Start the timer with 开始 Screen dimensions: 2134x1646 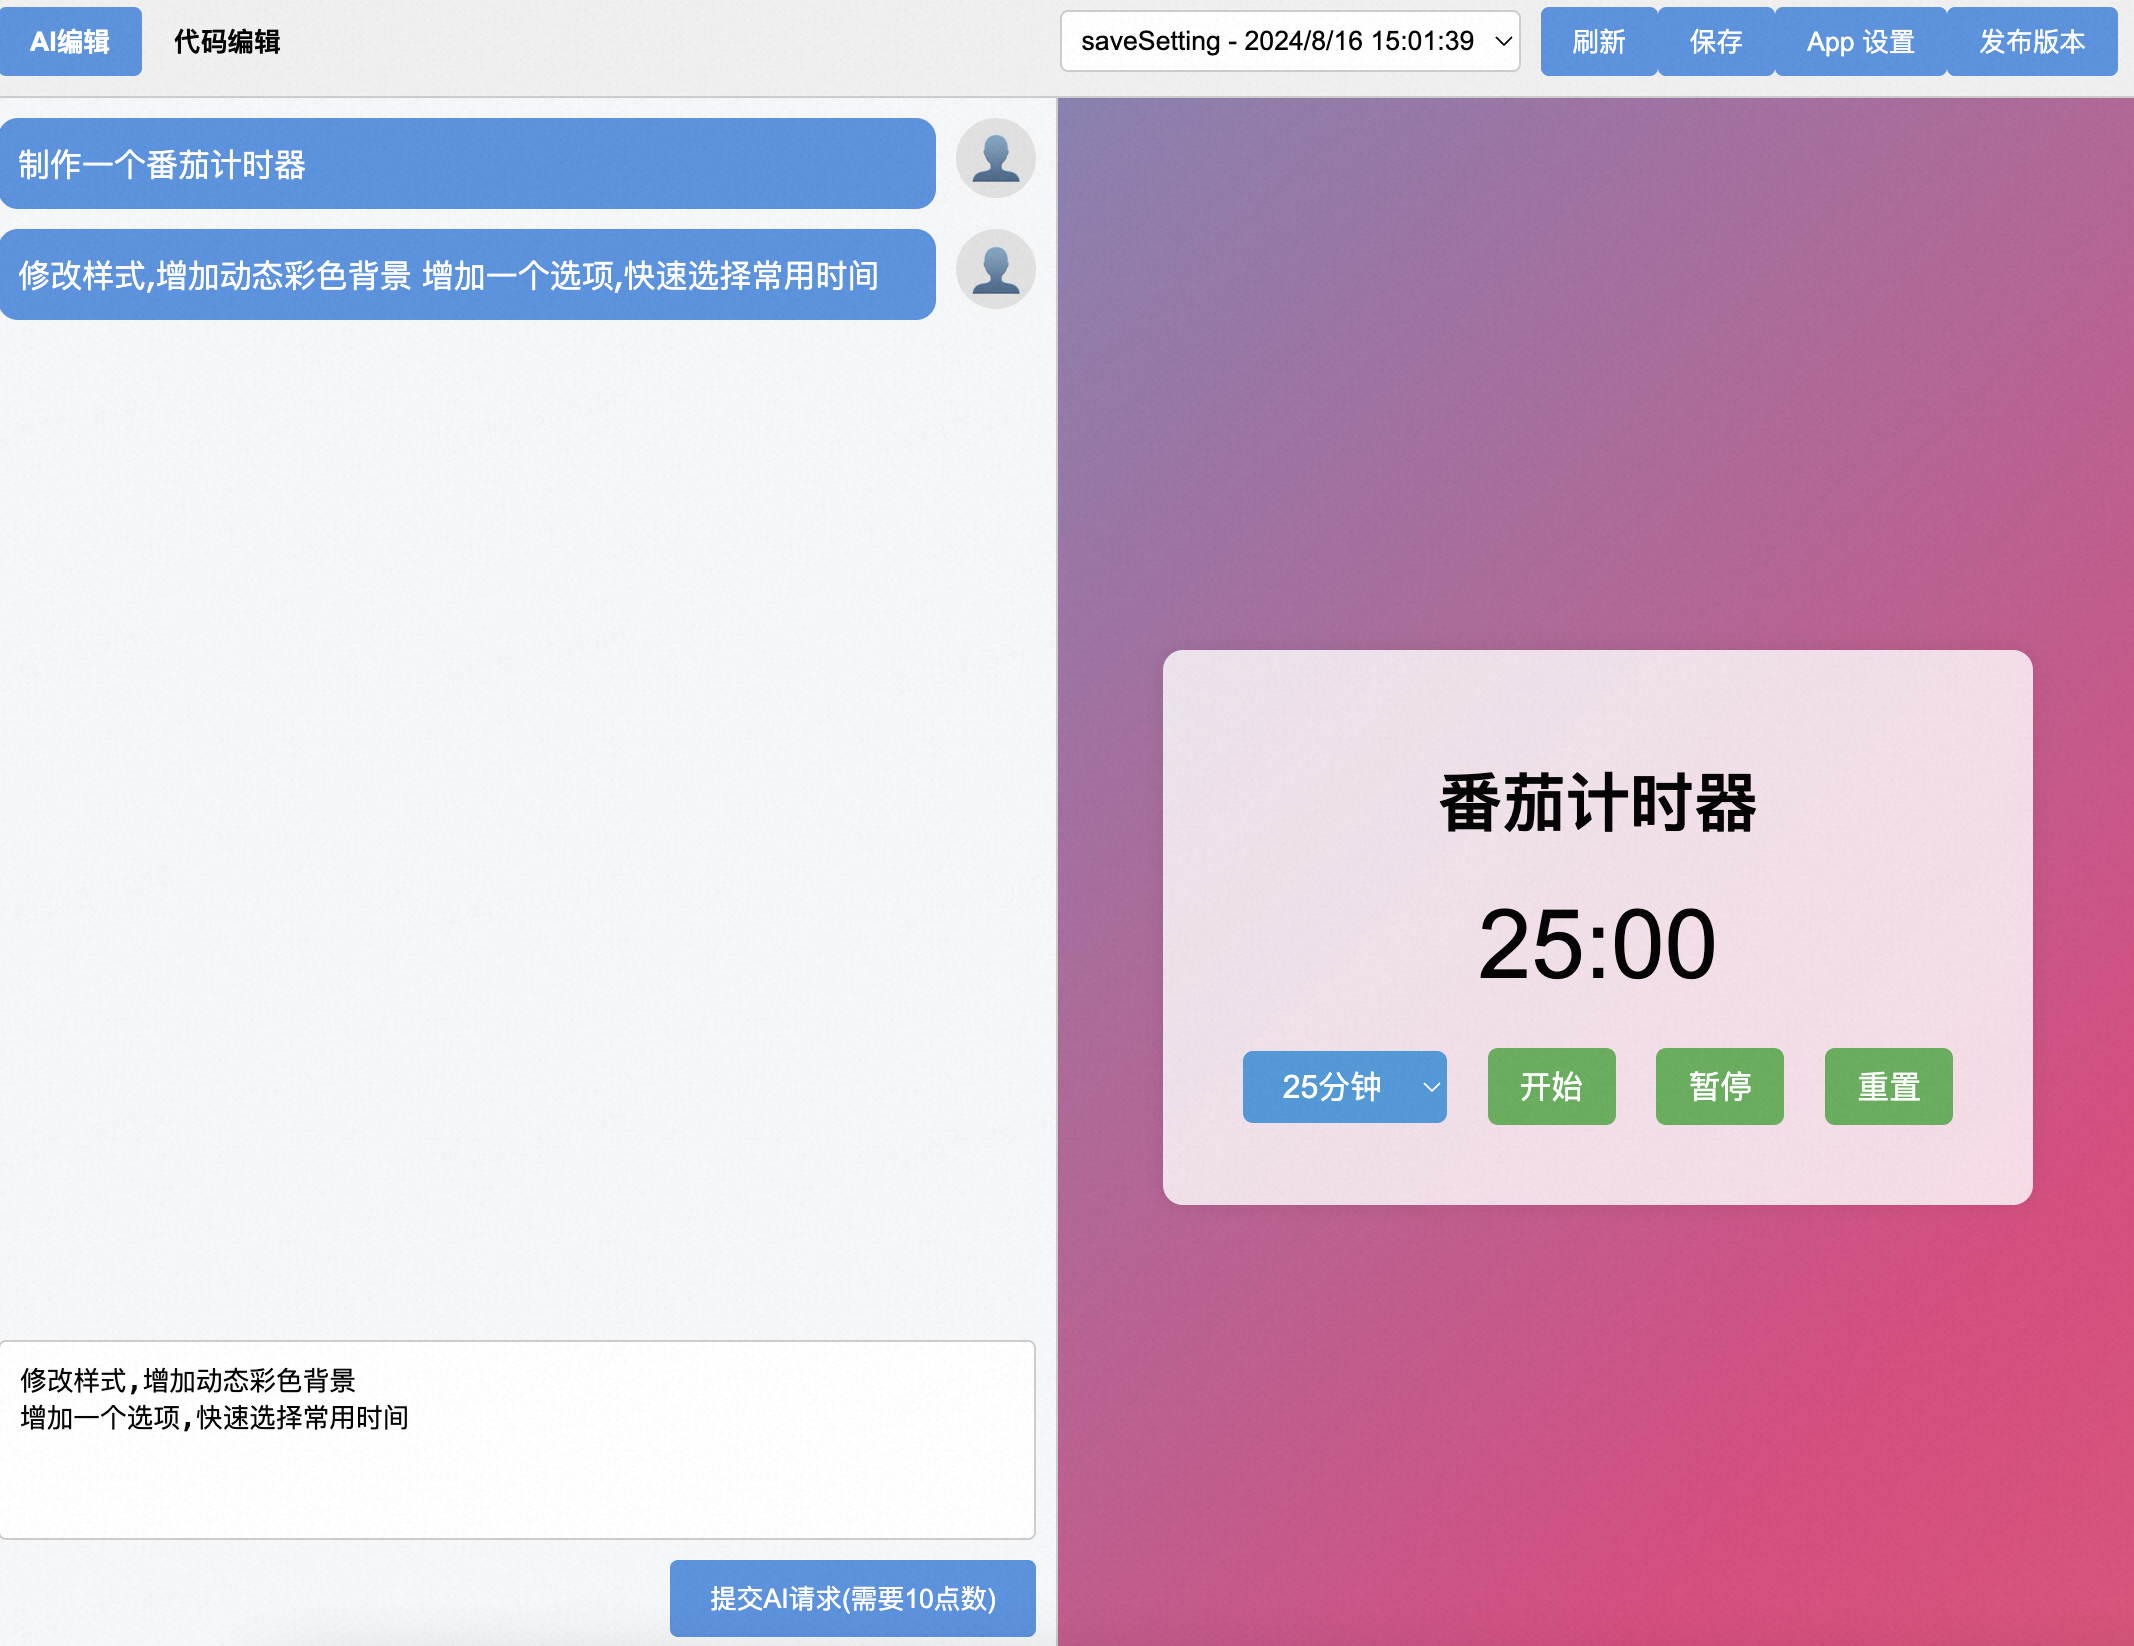[x=1551, y=1086]
